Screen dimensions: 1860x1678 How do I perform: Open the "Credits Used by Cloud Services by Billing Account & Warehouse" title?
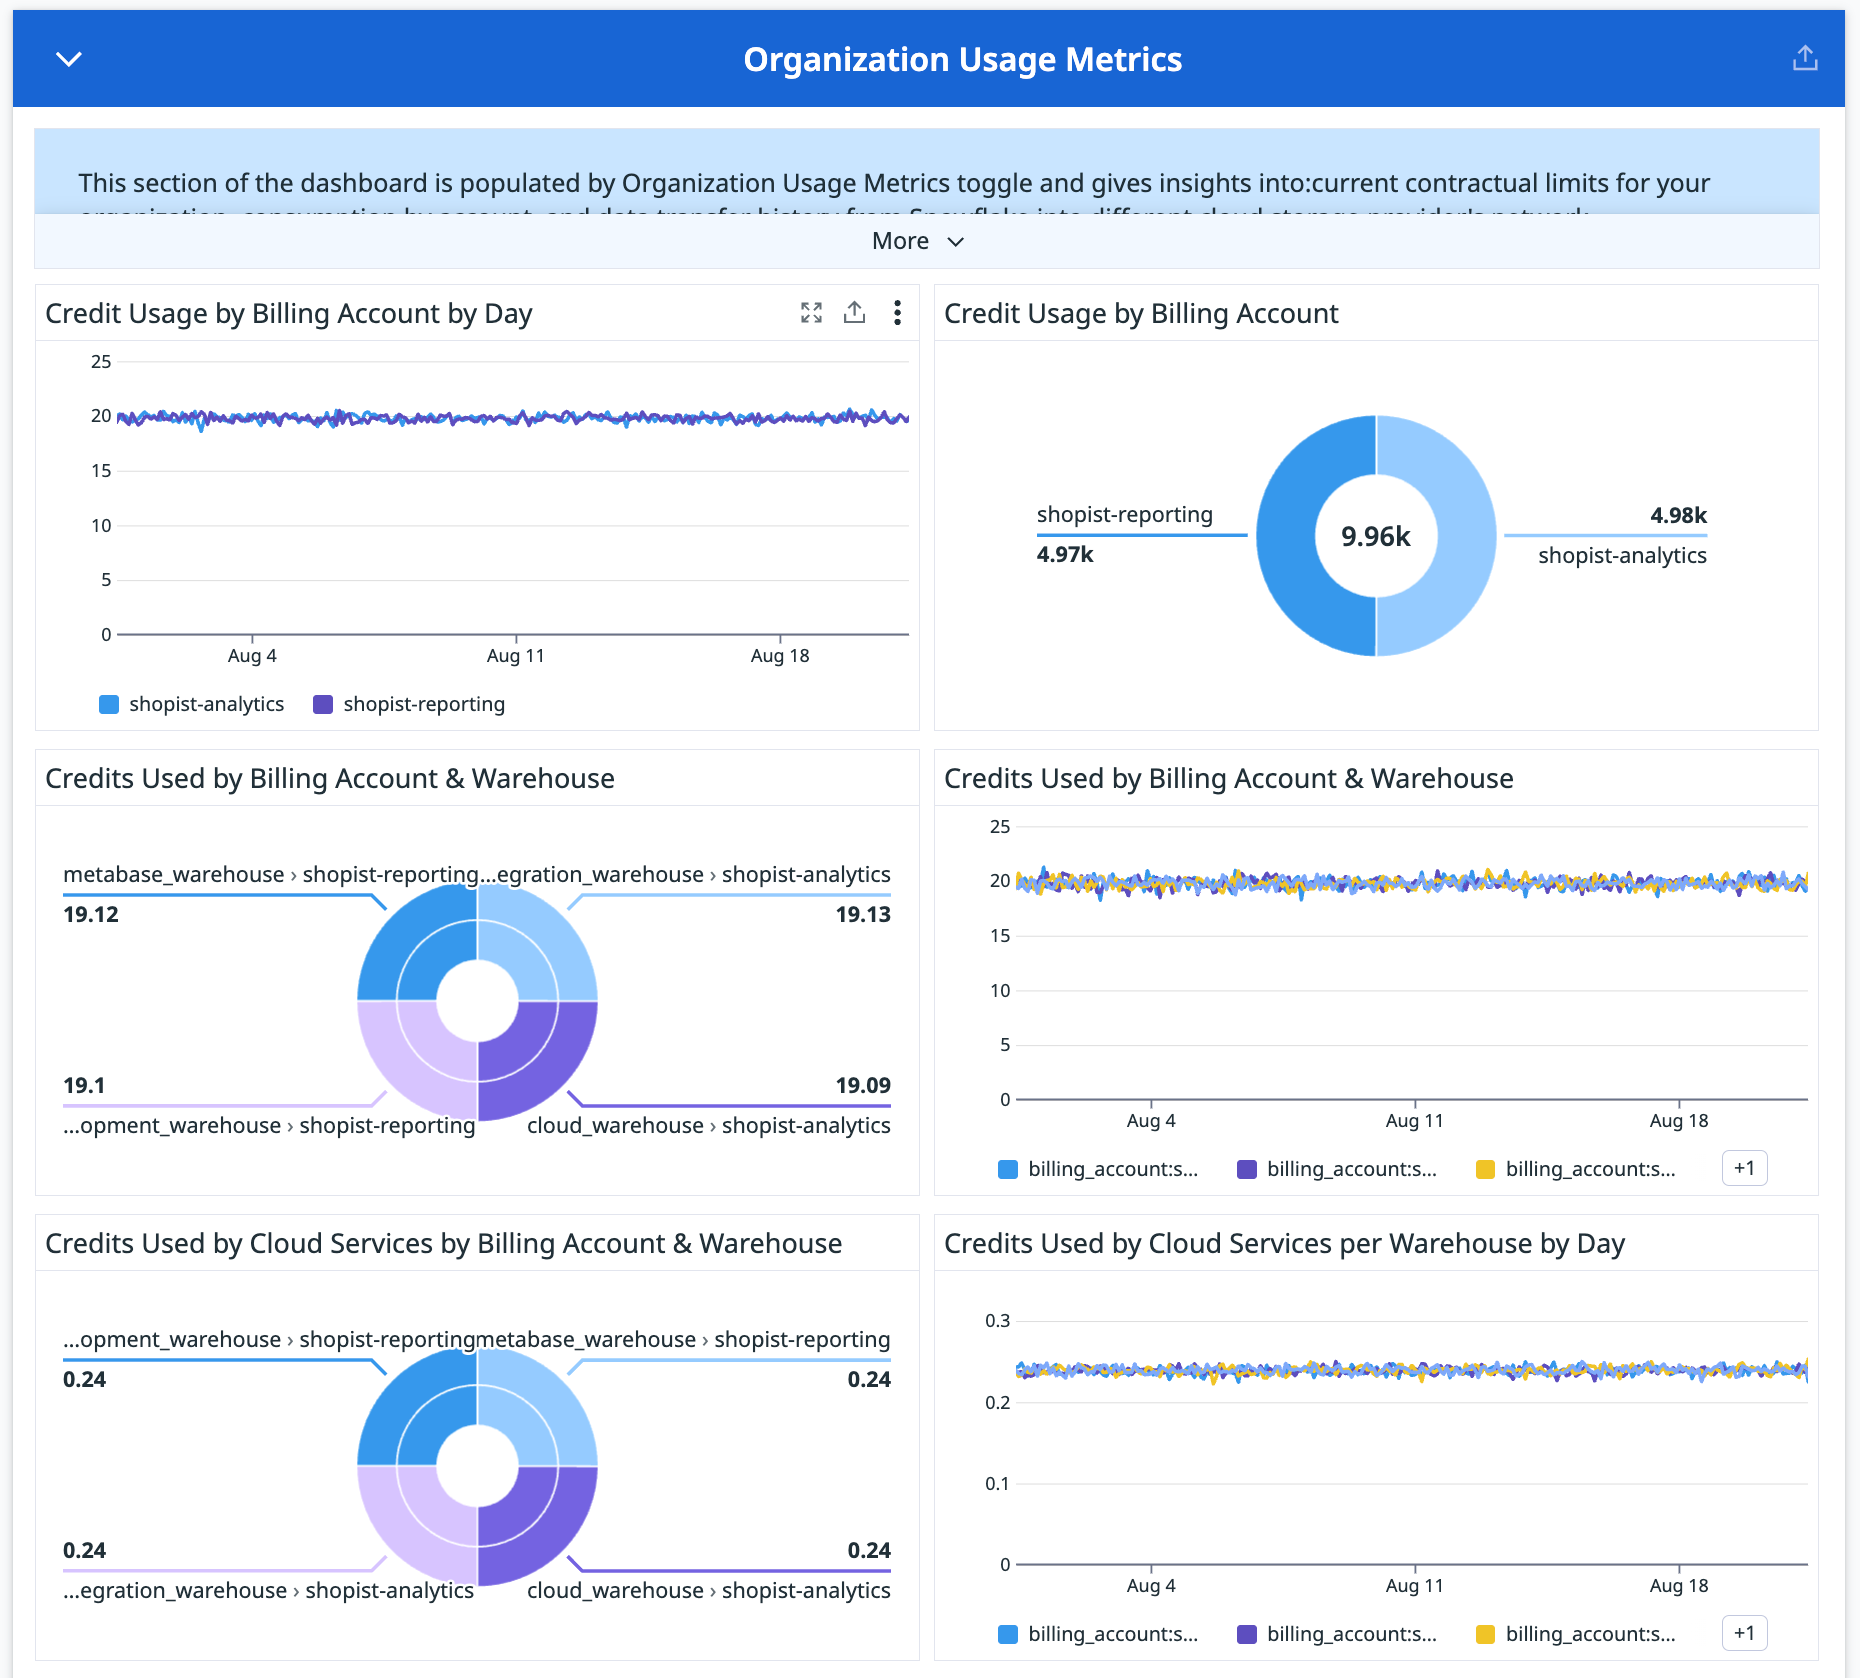coord(443,1243)
